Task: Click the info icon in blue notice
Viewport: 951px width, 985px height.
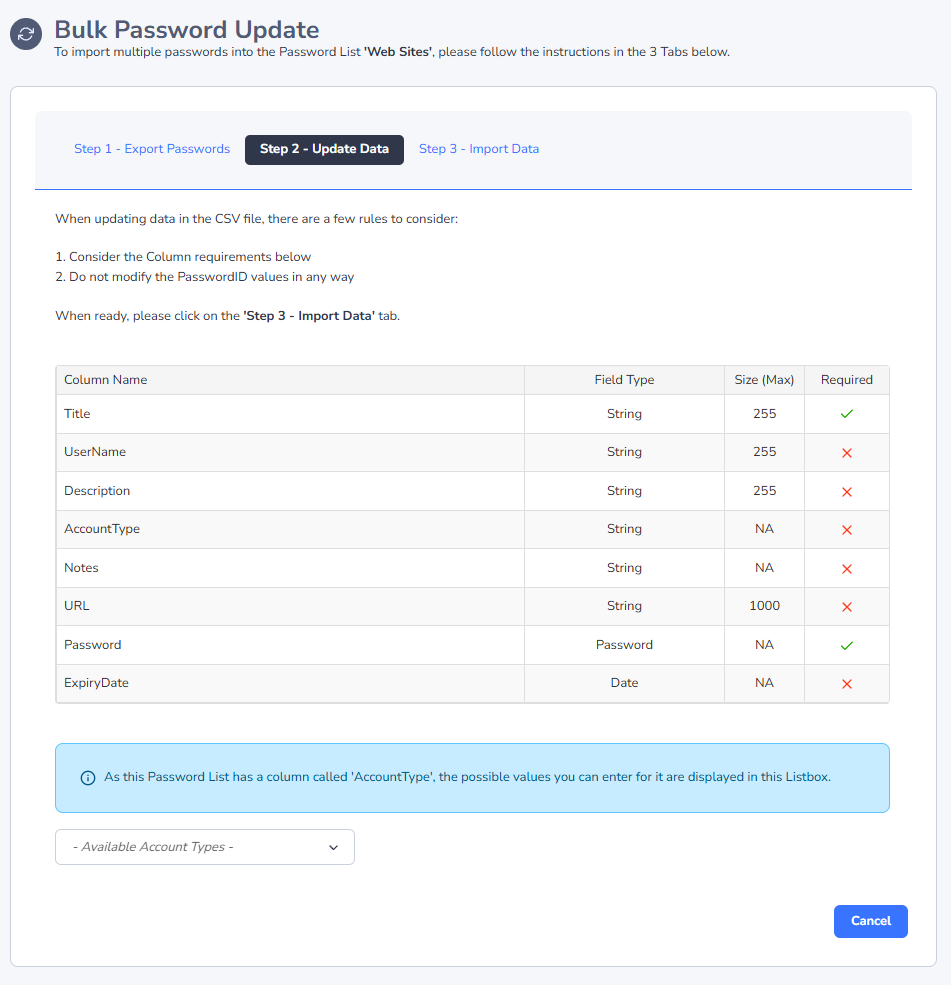Action: (x=87, y=778)
